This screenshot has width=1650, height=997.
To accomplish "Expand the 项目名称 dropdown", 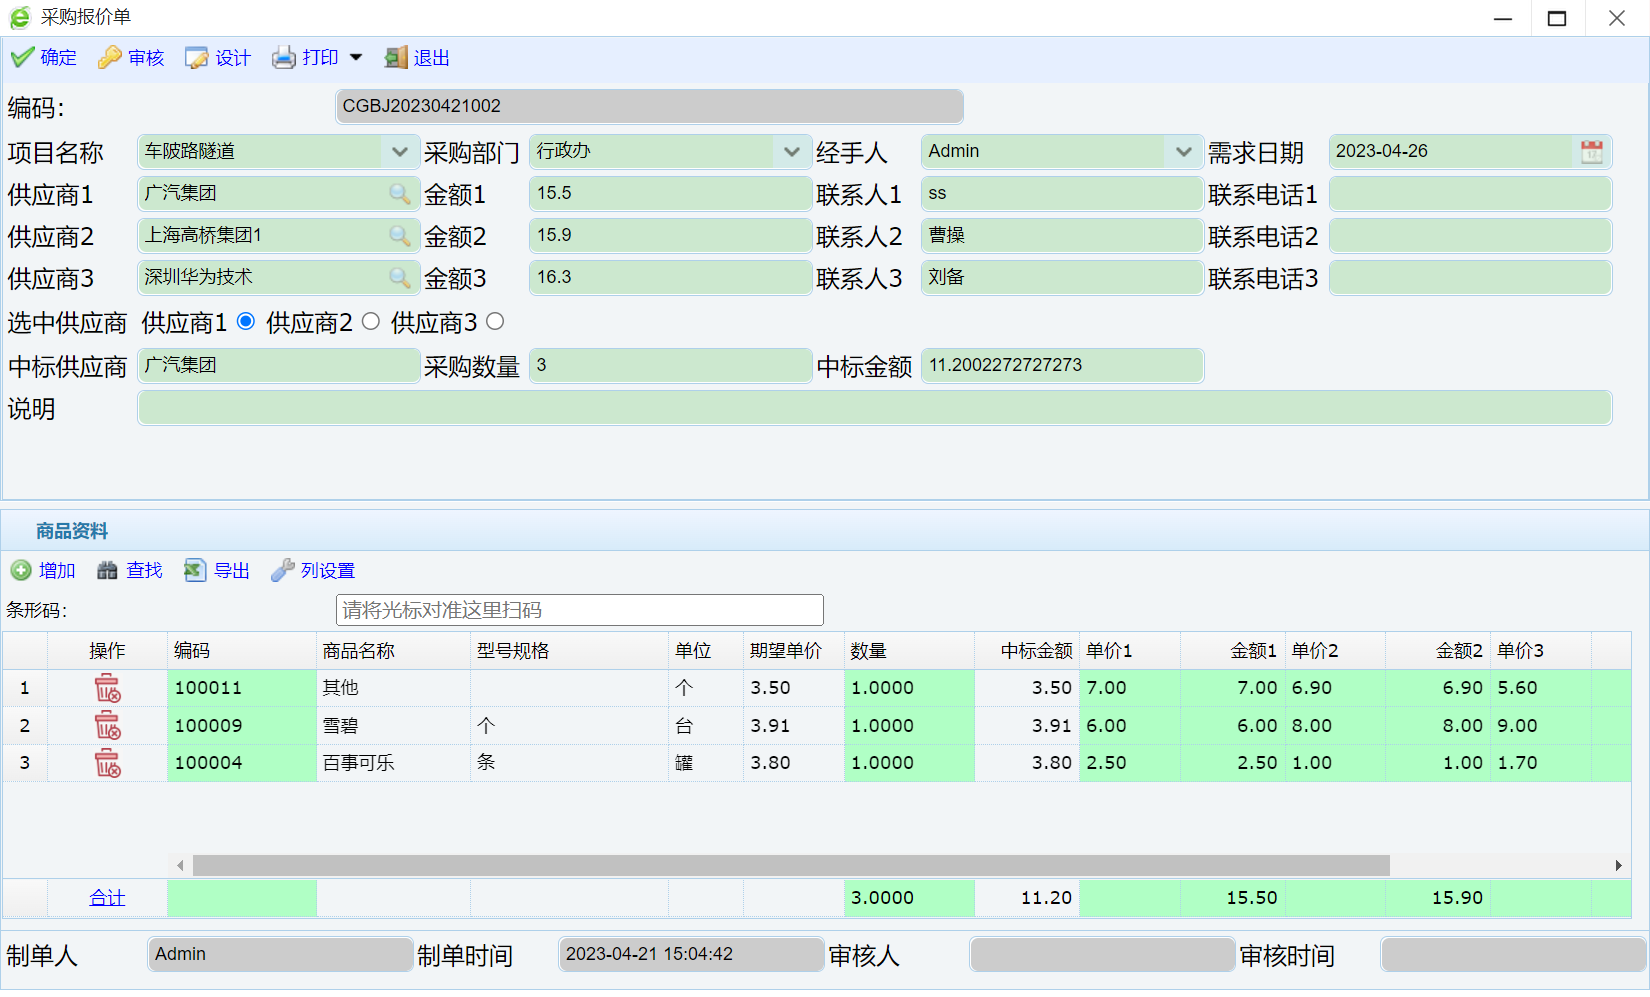I will (399, 152).
